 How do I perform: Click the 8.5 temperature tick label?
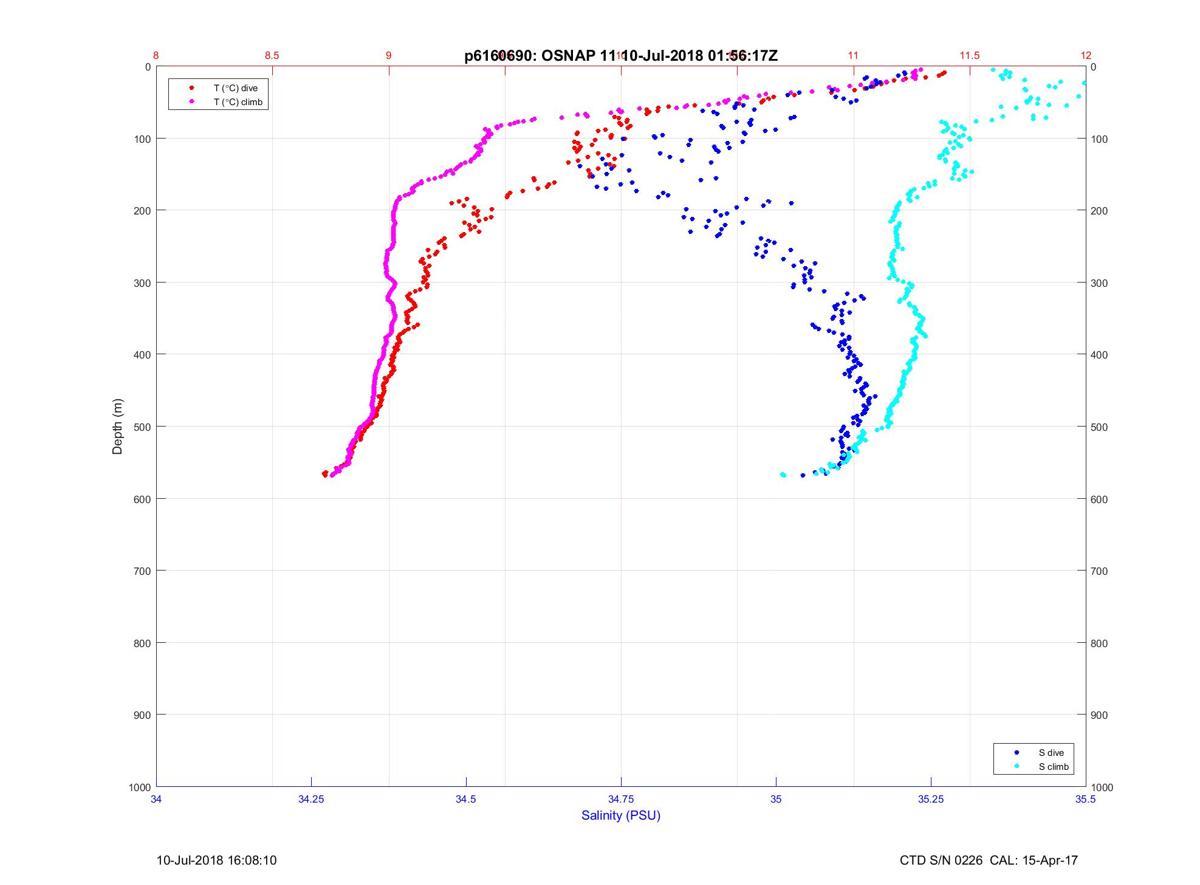273,55
